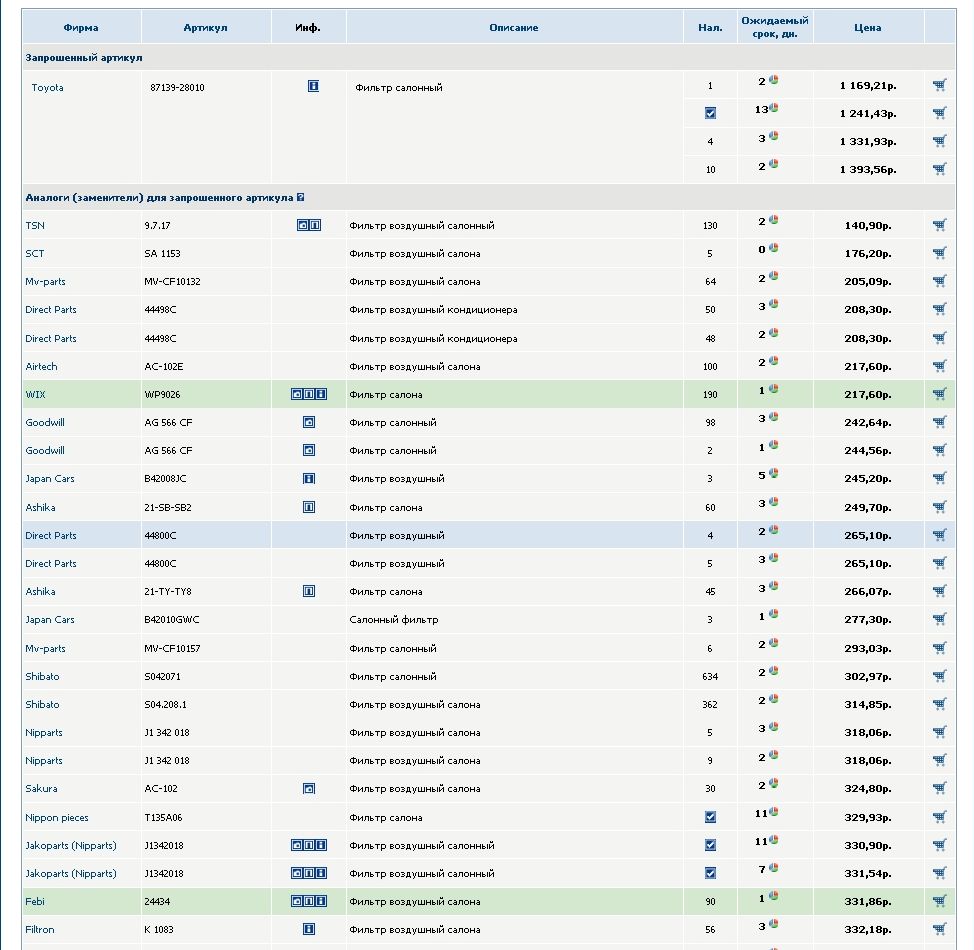Screen dimensions: 974x950
Task: Click the Фирма column header
Action: pos(80,27)
